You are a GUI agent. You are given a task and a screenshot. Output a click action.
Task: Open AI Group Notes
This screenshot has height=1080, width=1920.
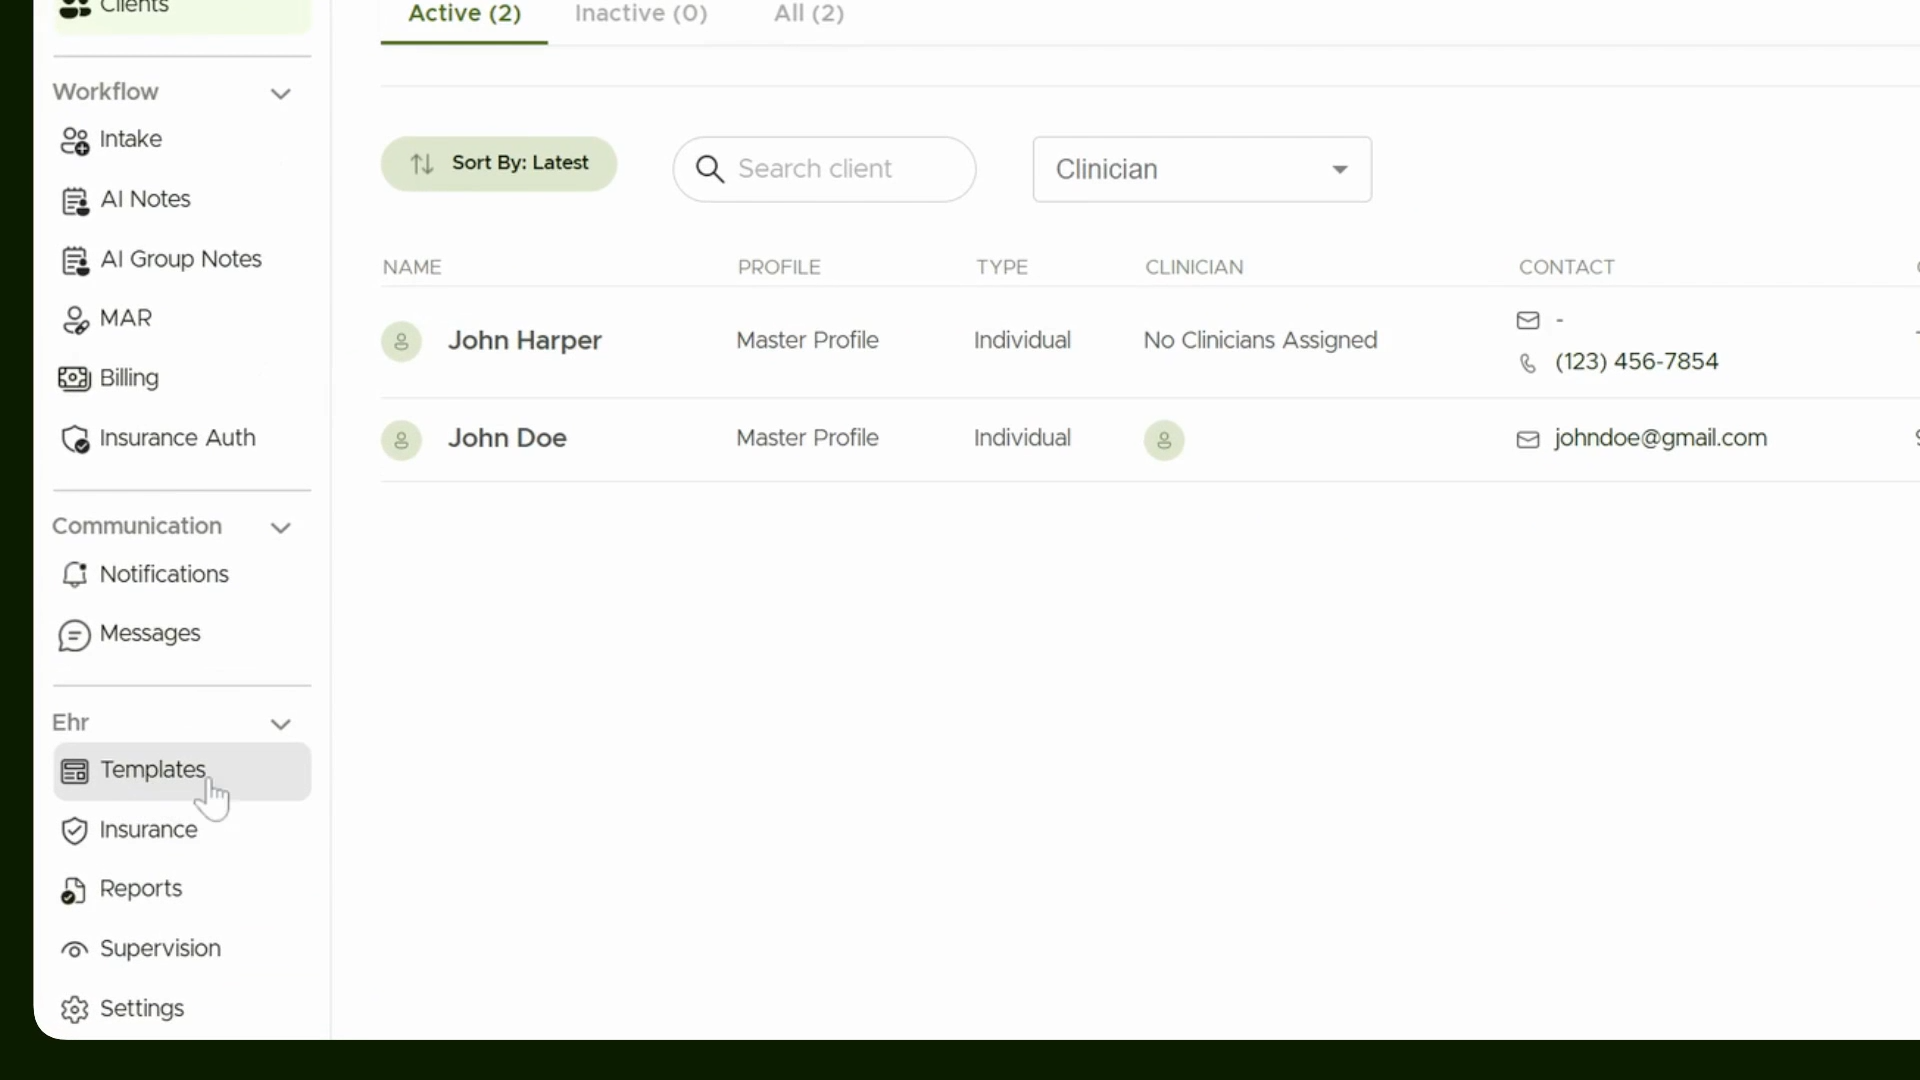tap(181, 260)
